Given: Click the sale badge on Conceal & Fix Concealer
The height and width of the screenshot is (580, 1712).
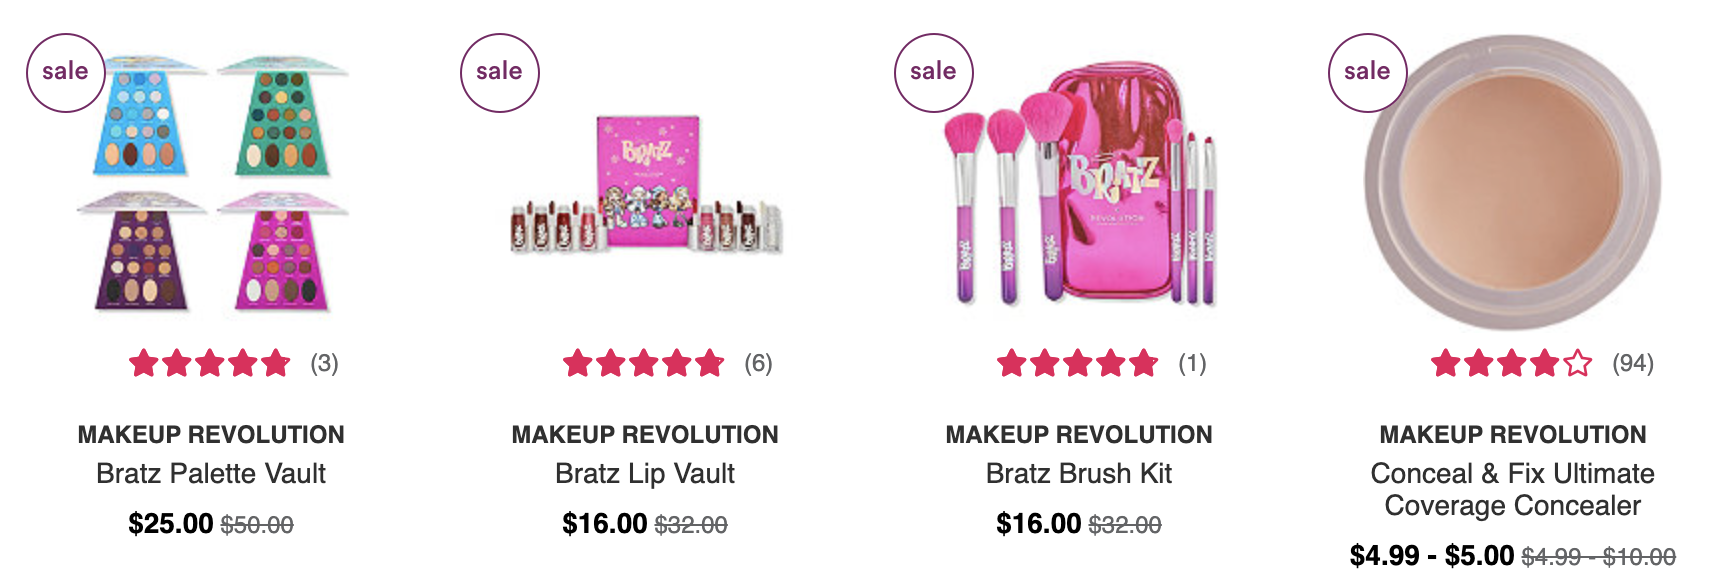Looking at the screenshot, I should click(x=1368, y=73).
